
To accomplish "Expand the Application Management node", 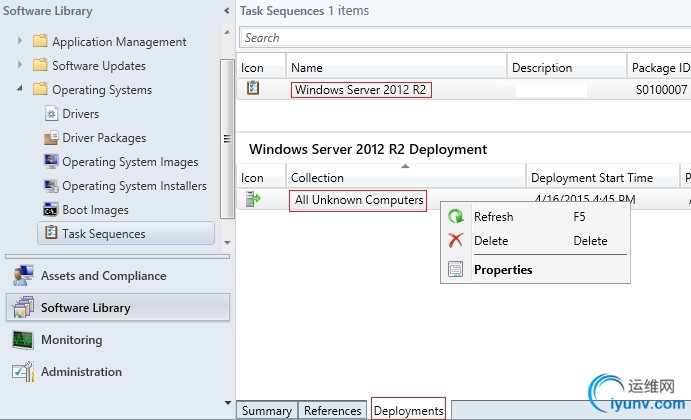I will tap(19, 41).
